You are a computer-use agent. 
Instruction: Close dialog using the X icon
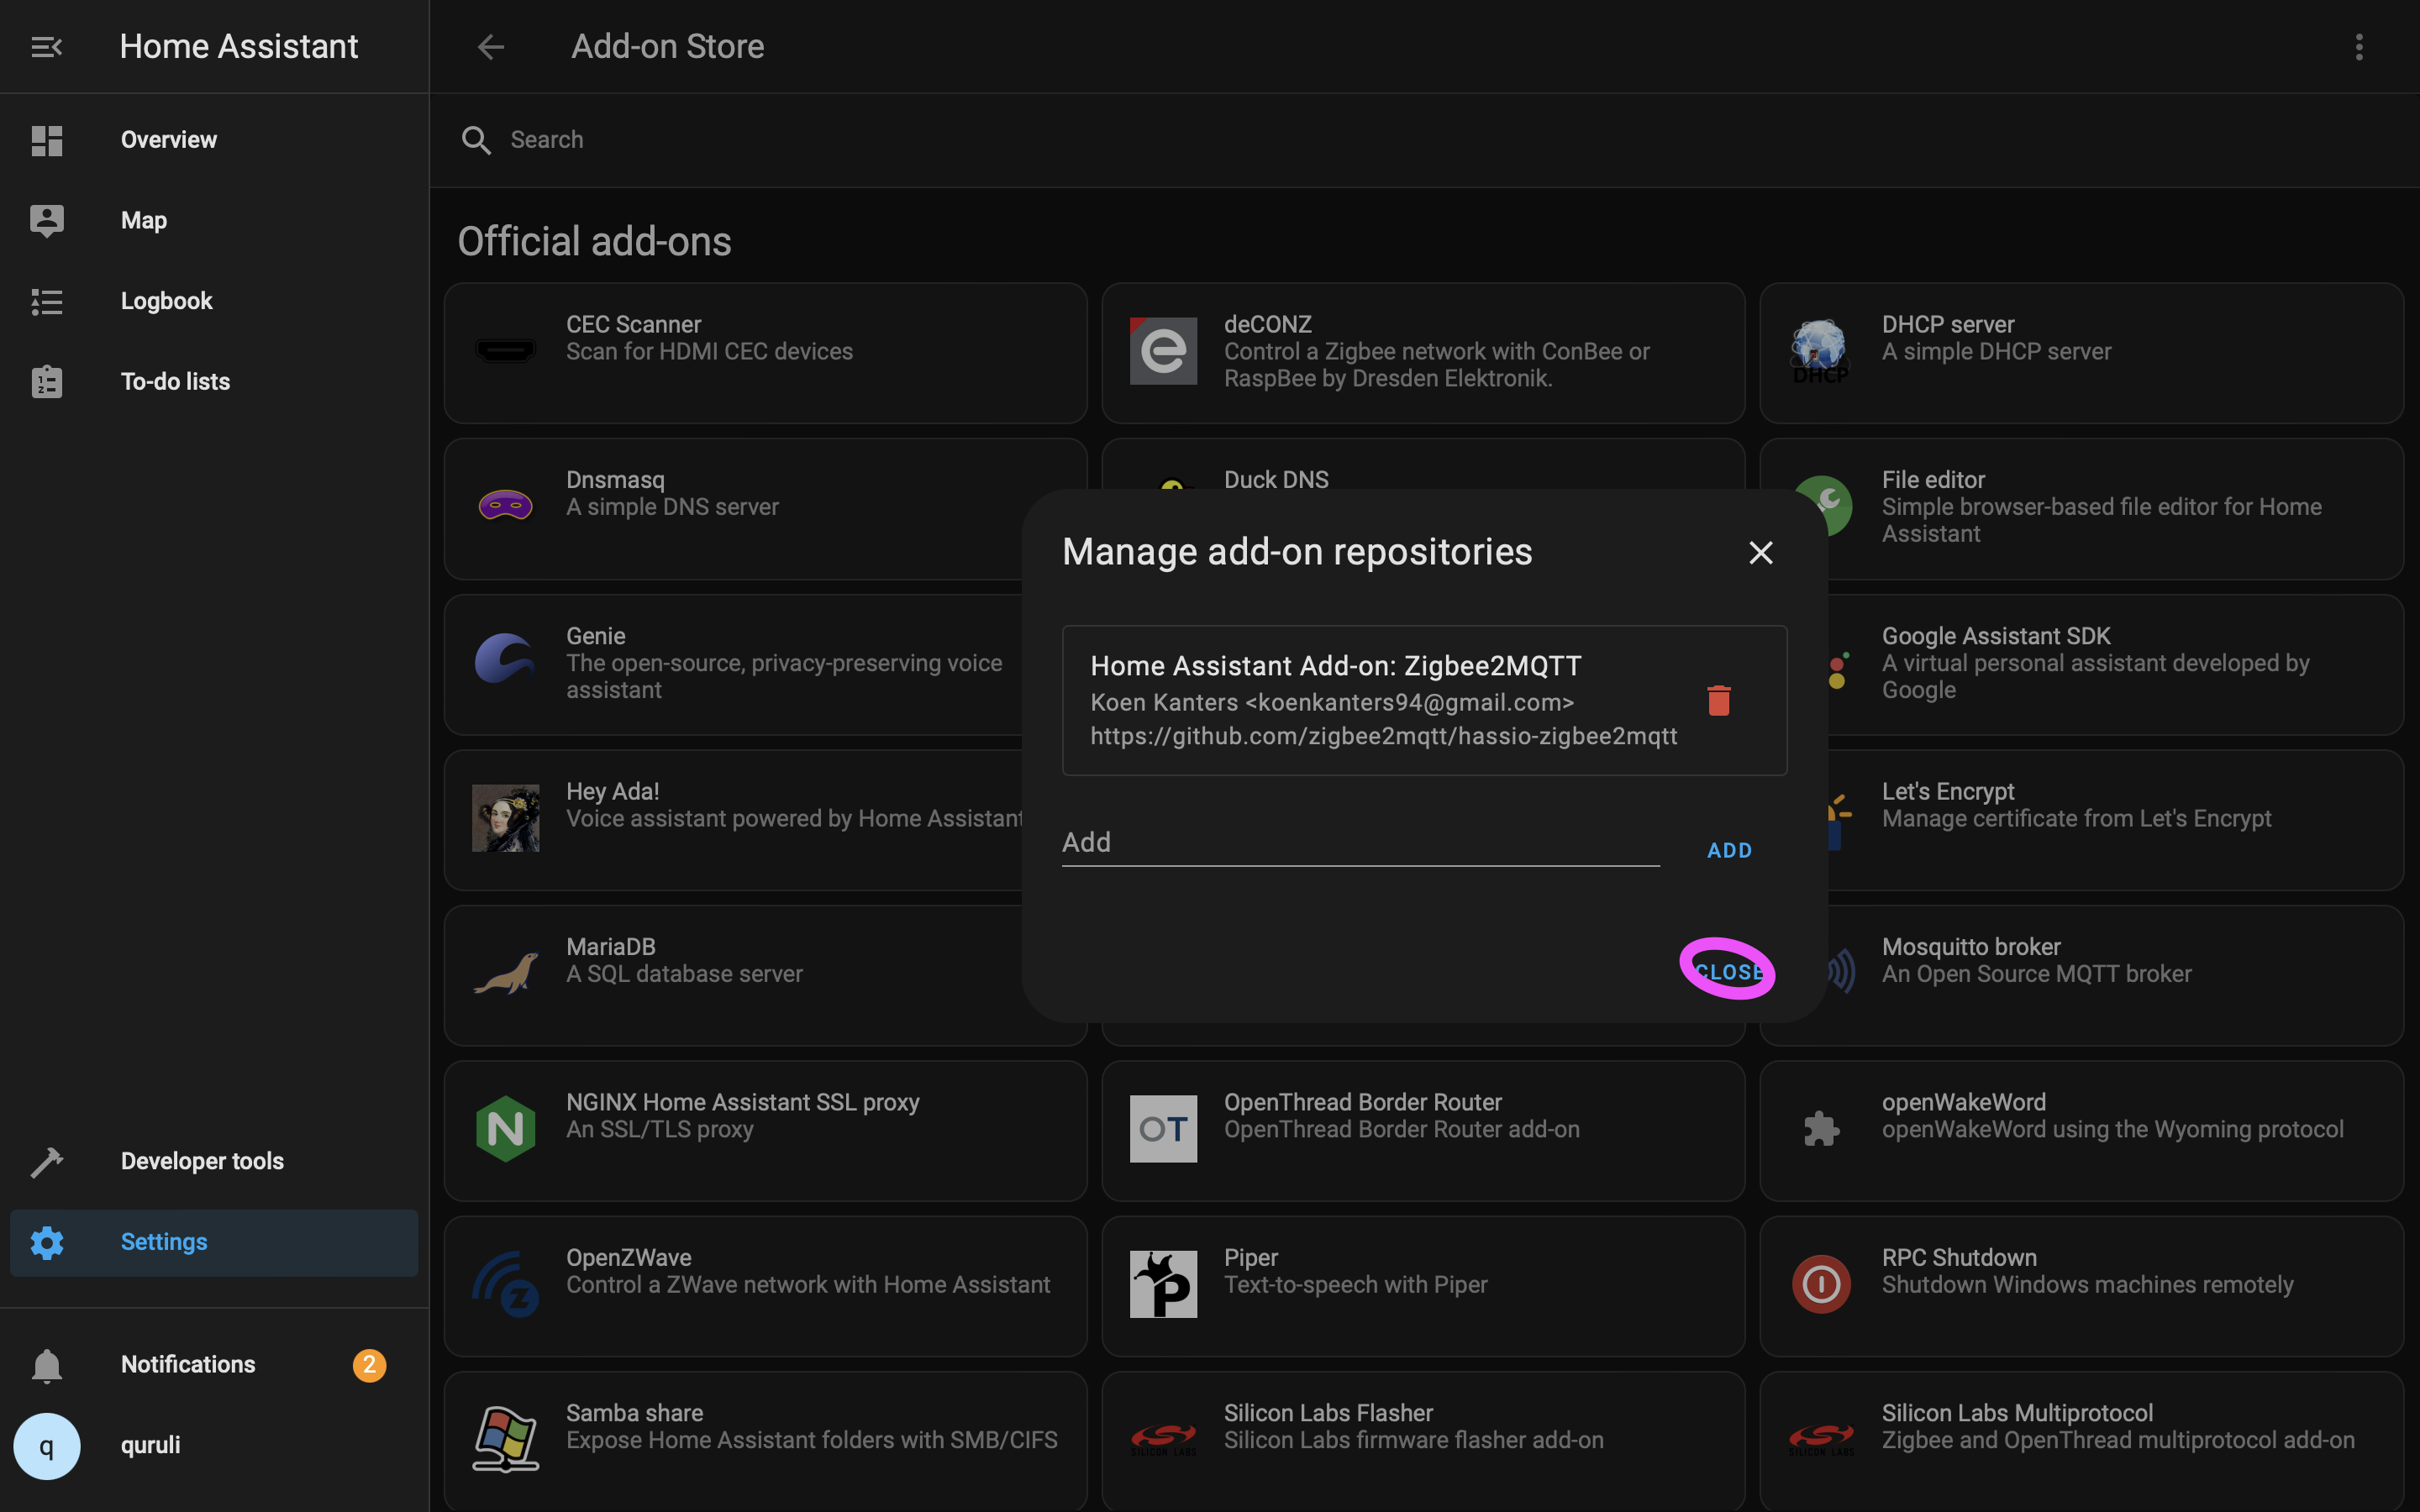tap(1760, 552)
